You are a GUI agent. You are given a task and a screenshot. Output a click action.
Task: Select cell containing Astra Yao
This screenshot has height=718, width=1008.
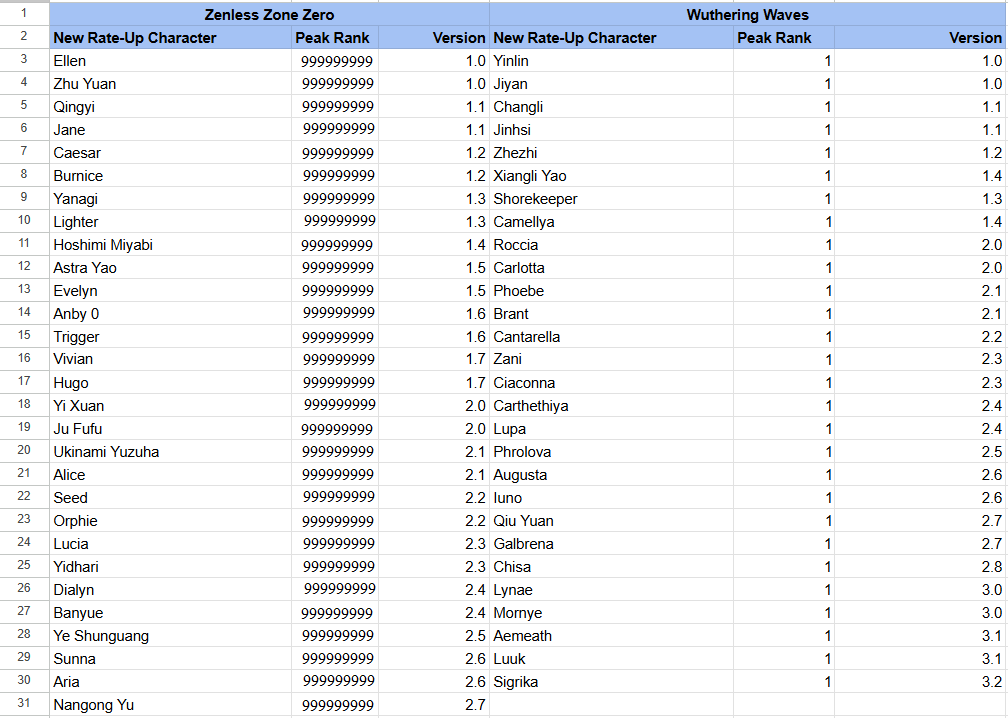[x=170, y=268]
